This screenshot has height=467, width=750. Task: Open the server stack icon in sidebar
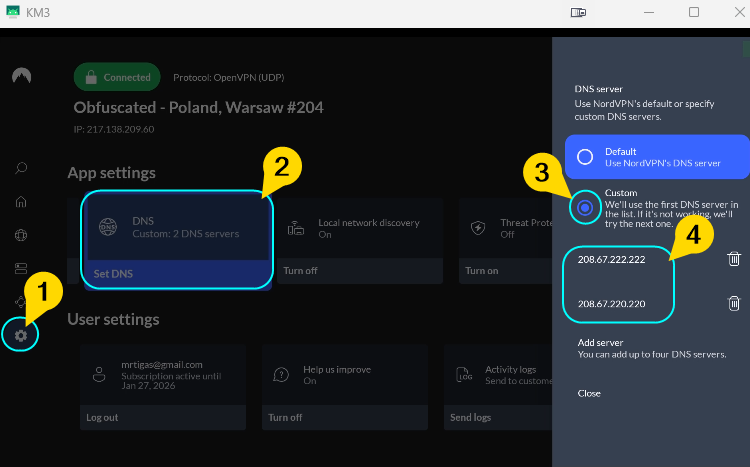[21, 268]
